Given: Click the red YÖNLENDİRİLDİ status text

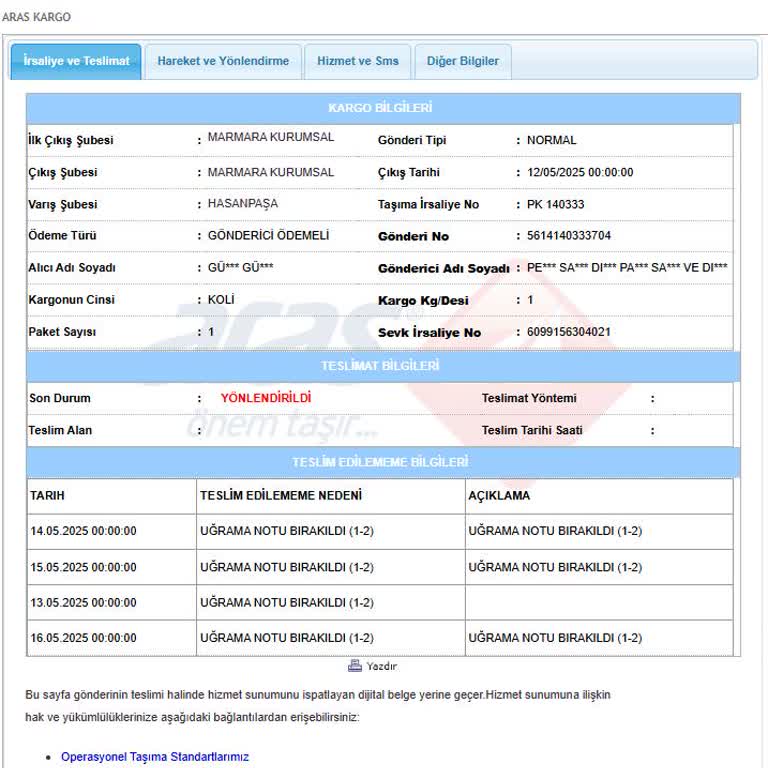Looking at the screenshot, I should click(x=266, y=398).
